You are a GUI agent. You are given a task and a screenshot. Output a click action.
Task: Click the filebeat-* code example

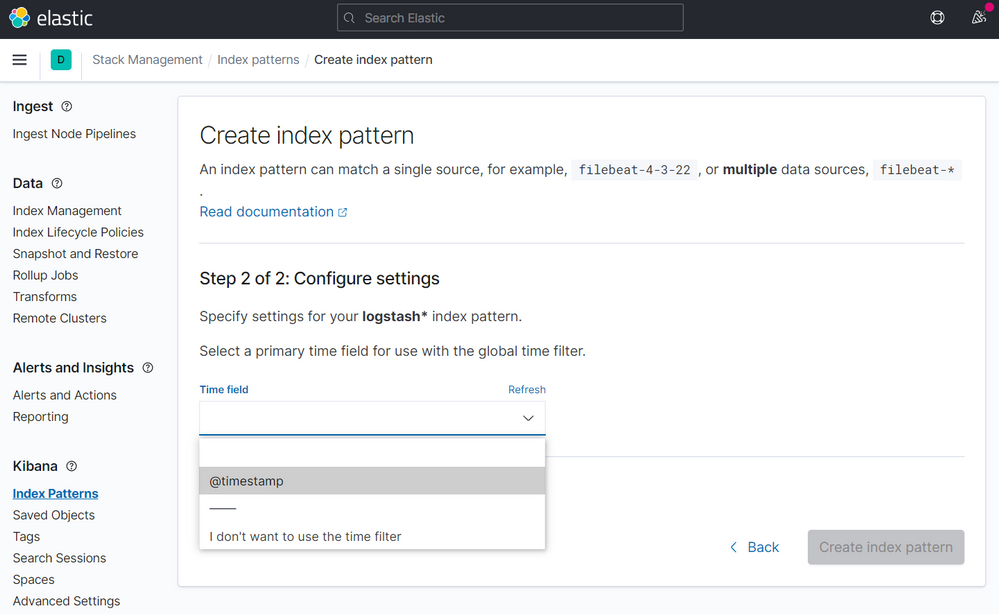tap(917, 170)
